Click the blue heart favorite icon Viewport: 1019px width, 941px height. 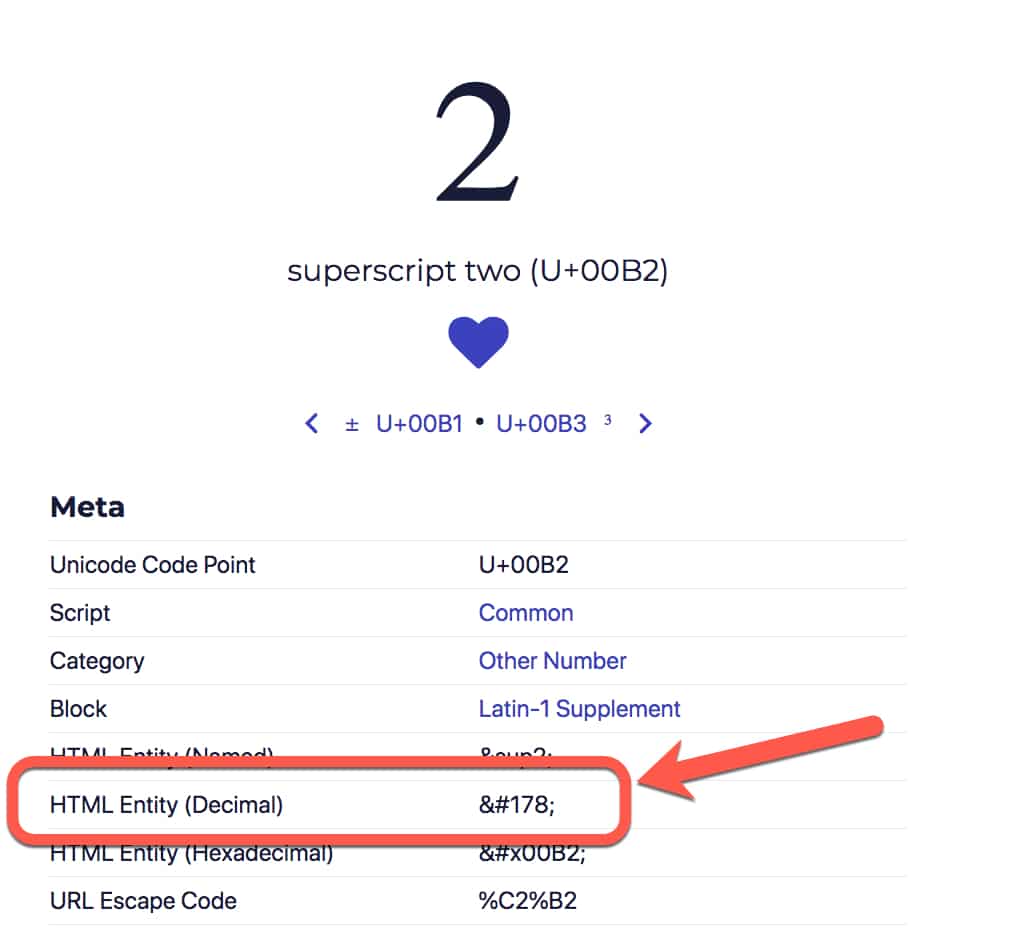click(478, 342)
